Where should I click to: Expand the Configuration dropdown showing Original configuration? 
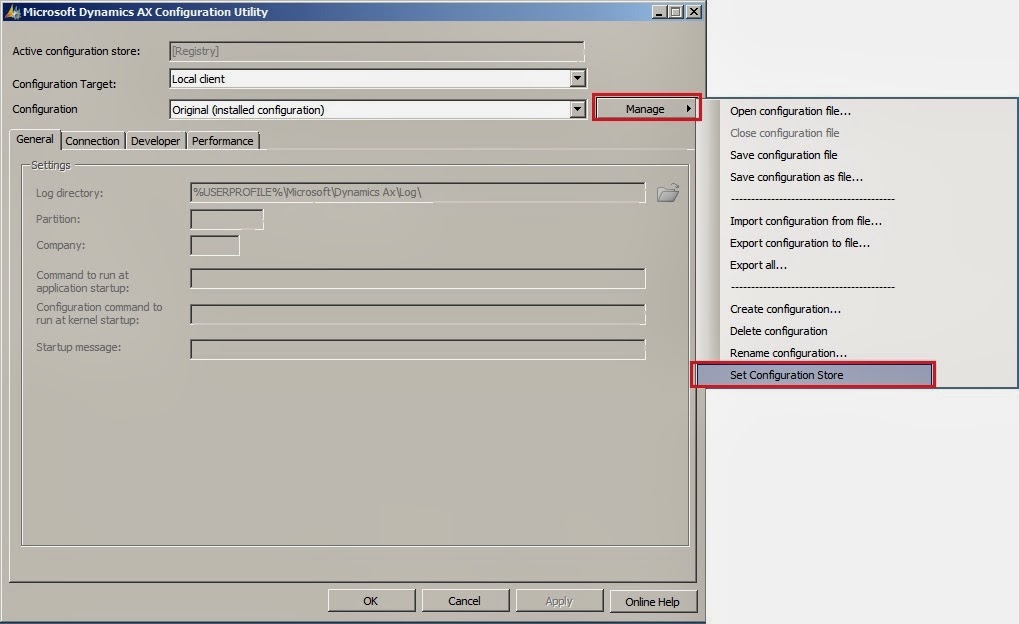(x=578, y=109)
